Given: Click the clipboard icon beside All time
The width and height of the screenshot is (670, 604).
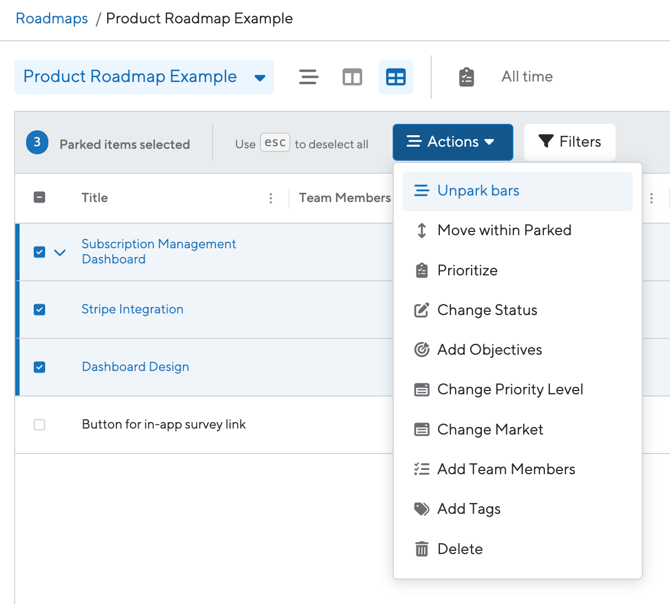Looking at the screenshot, I should tap(466, 77).
